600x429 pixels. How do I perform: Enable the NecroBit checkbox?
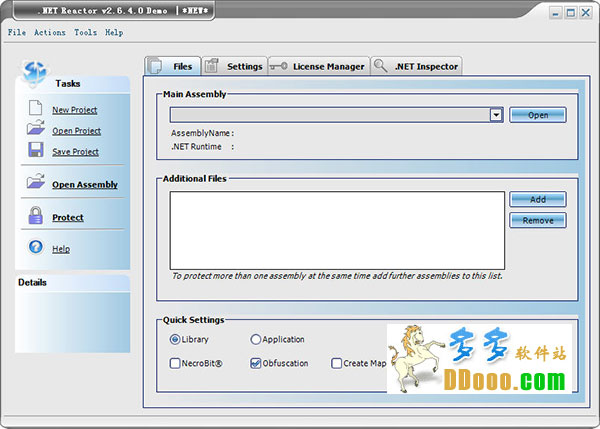click(x=175, y=363)
